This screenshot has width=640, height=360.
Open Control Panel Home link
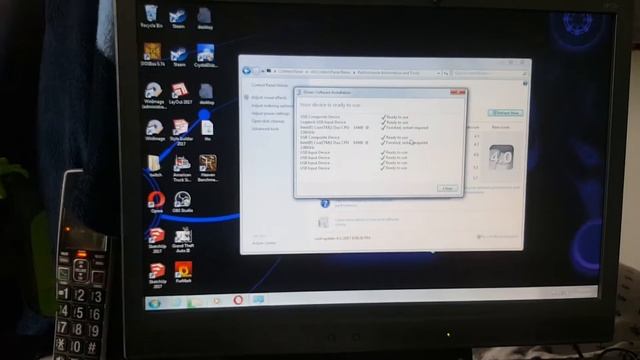(269, 85)
